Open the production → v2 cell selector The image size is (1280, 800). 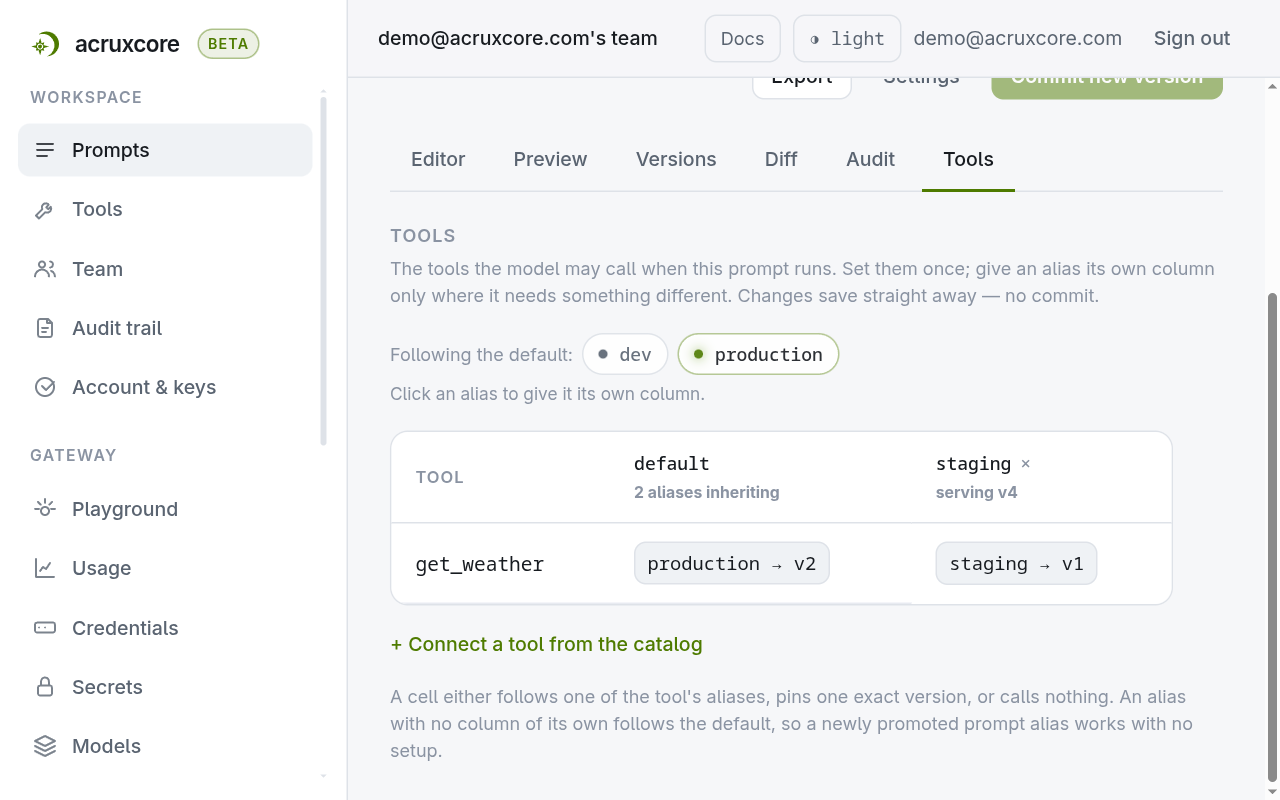732,563
